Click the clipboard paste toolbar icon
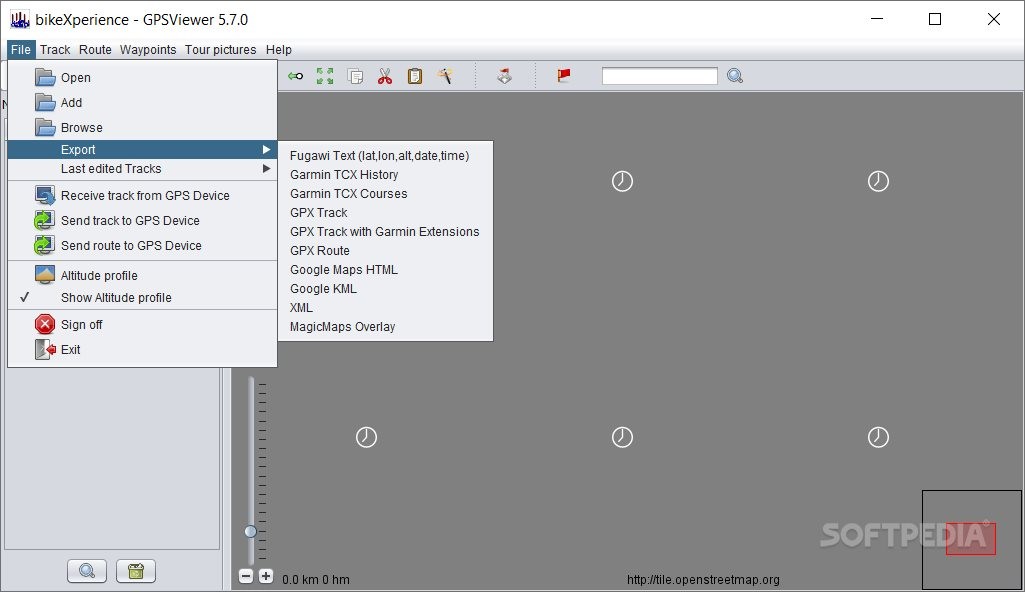 click(415, 76)
